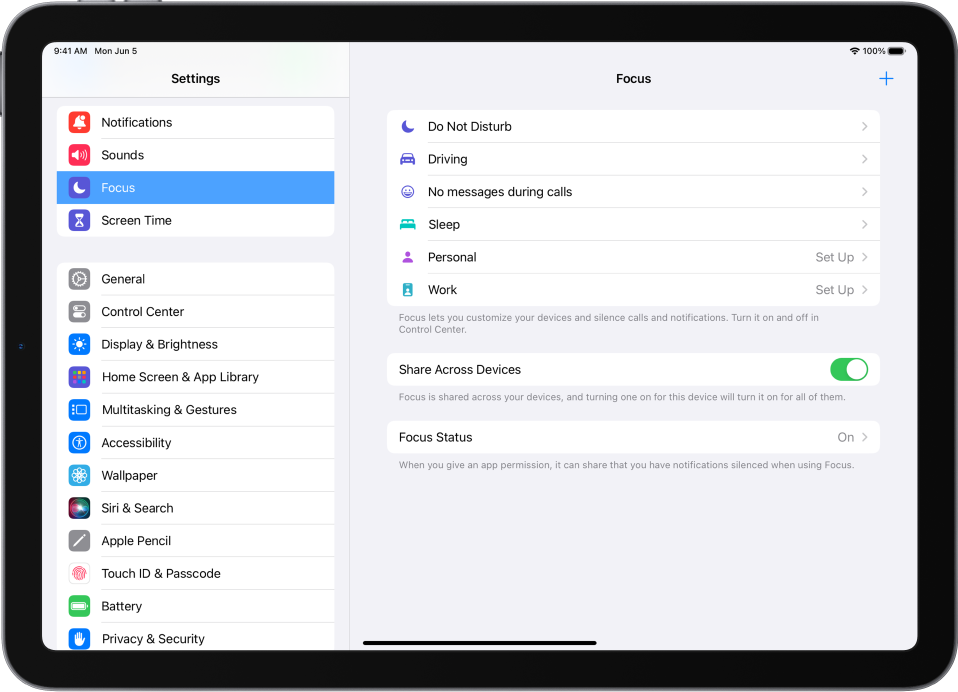Click the Touch ID & Passcode icon
The height and width of the screenshot is (692, 958).
tap(79, 573)
